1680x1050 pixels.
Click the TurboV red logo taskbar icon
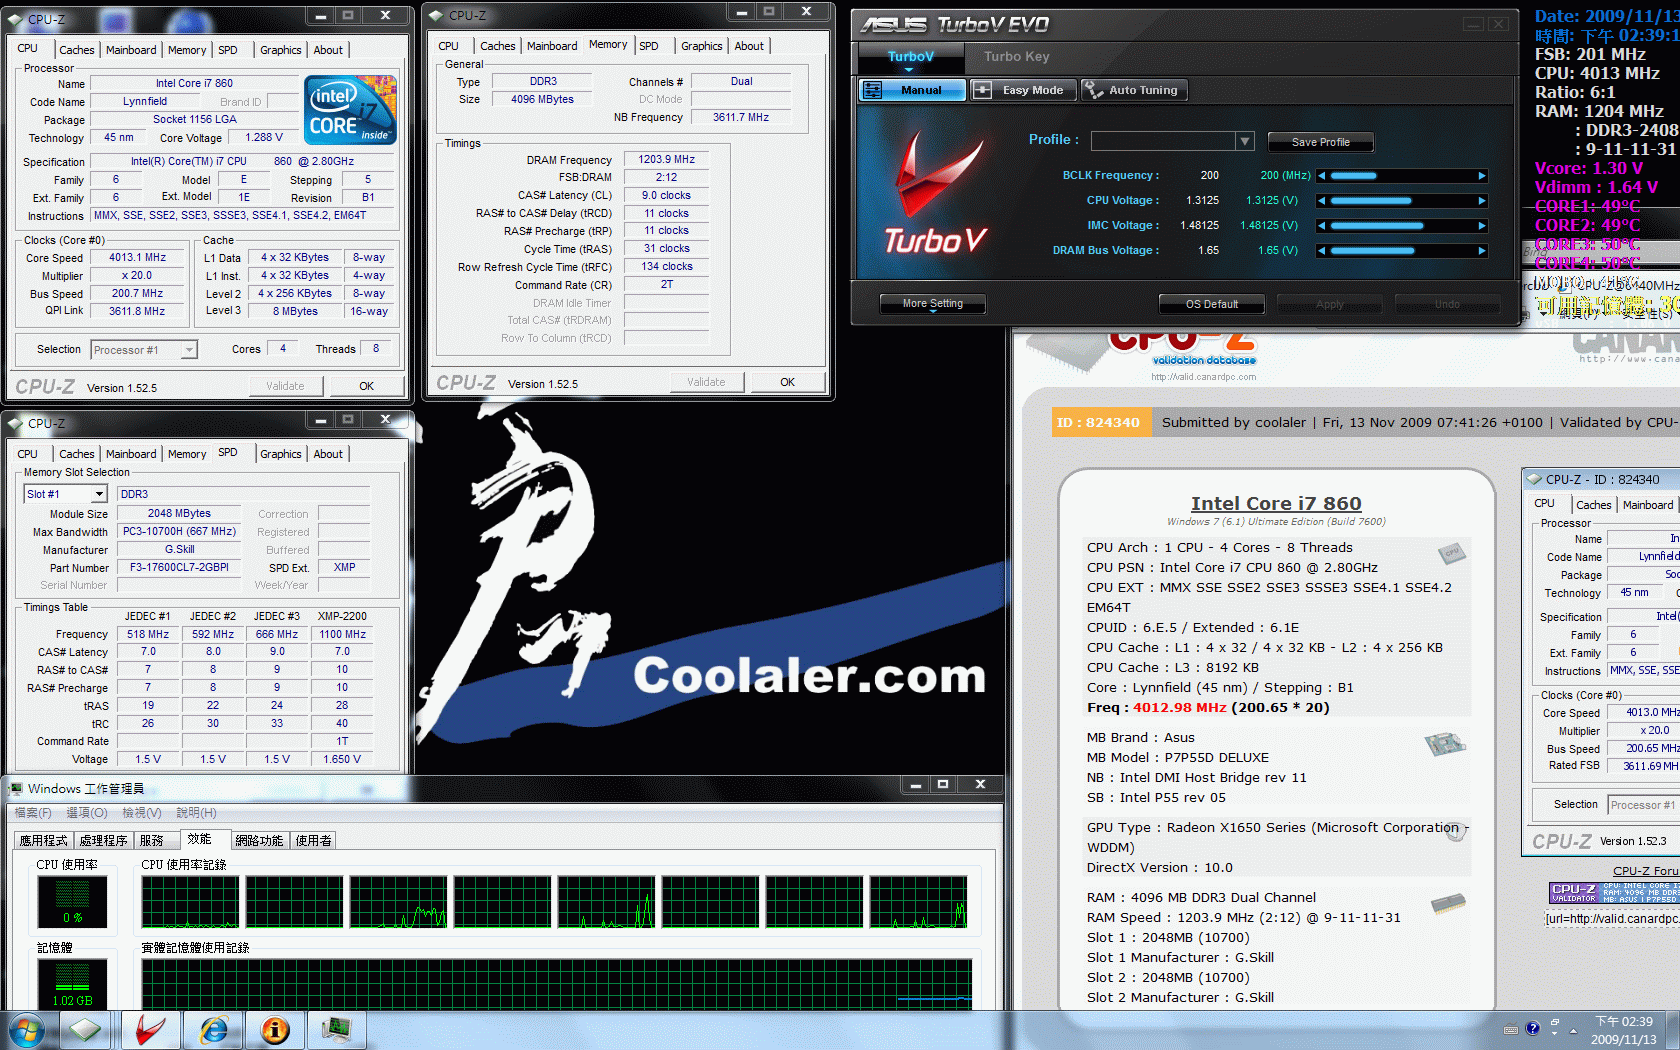point(150,1030)
